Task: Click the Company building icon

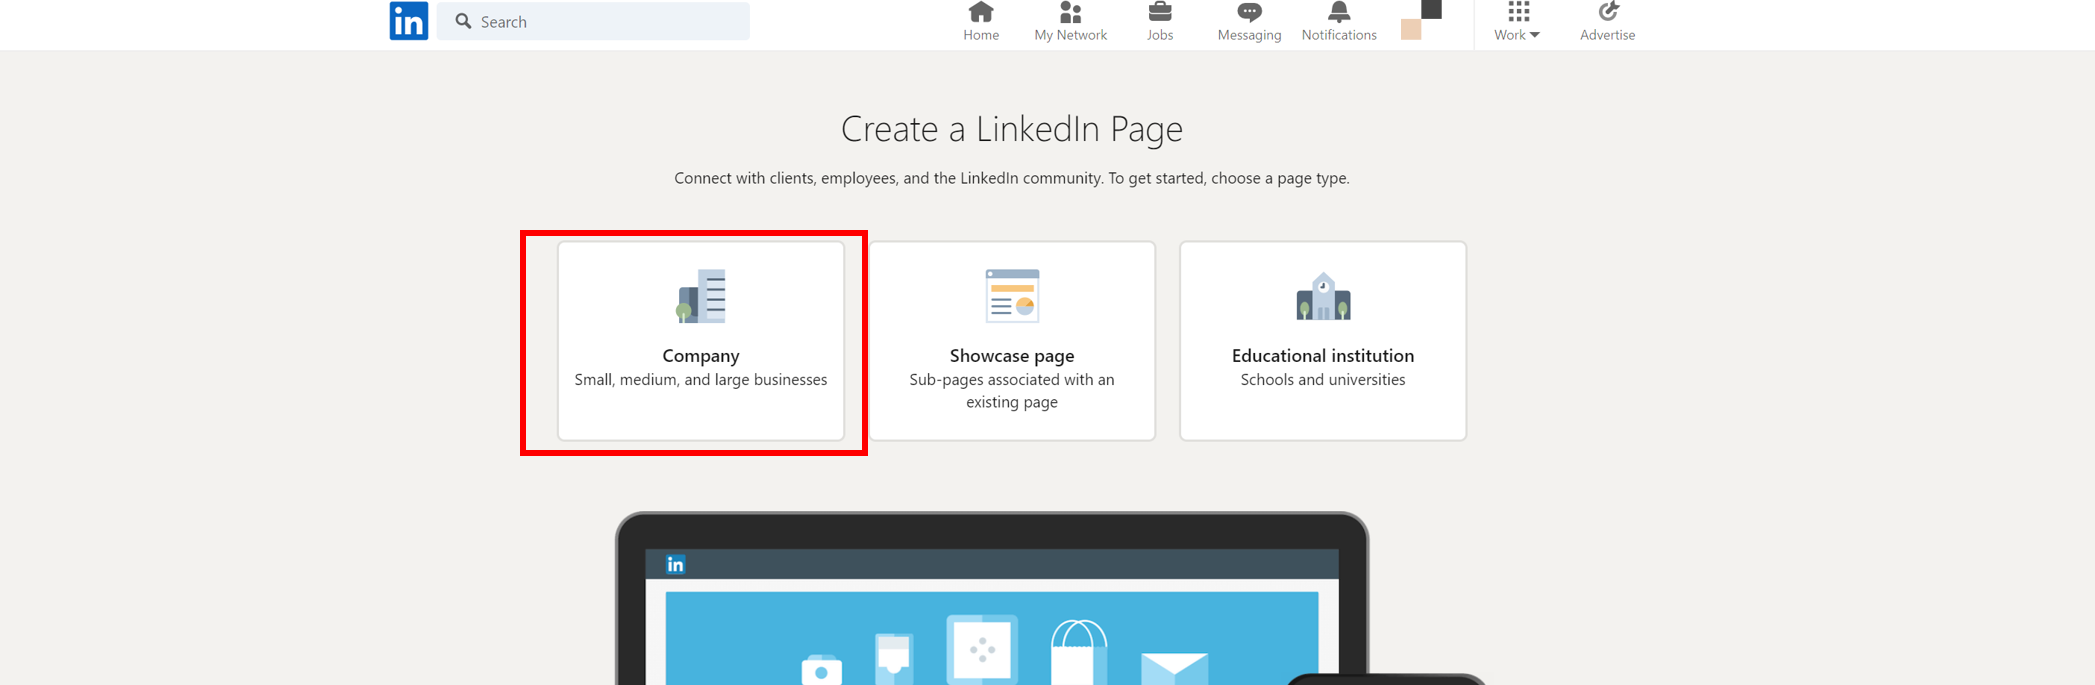Action: (x=701, y=296)
